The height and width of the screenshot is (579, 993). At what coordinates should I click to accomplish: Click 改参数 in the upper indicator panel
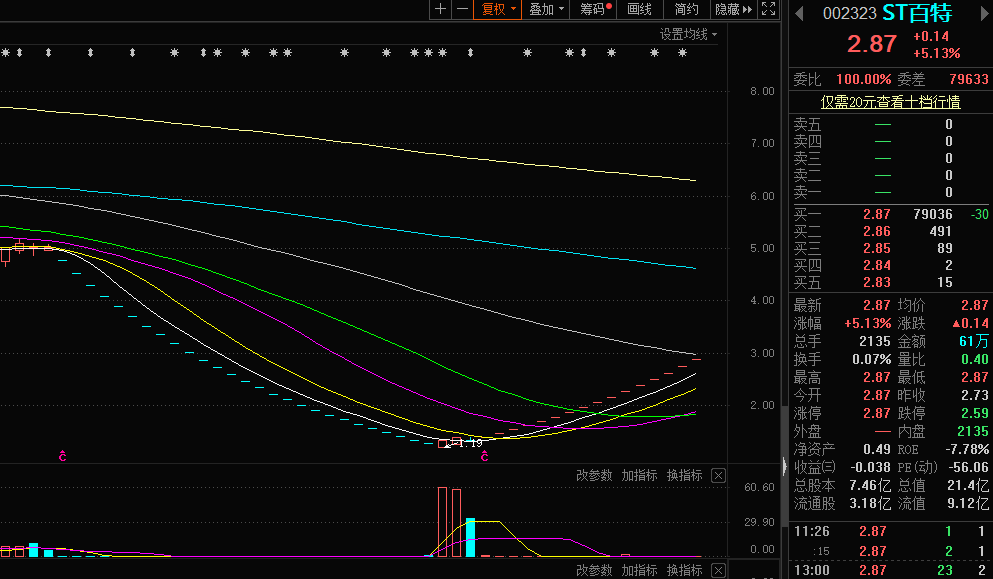point(594,476)
